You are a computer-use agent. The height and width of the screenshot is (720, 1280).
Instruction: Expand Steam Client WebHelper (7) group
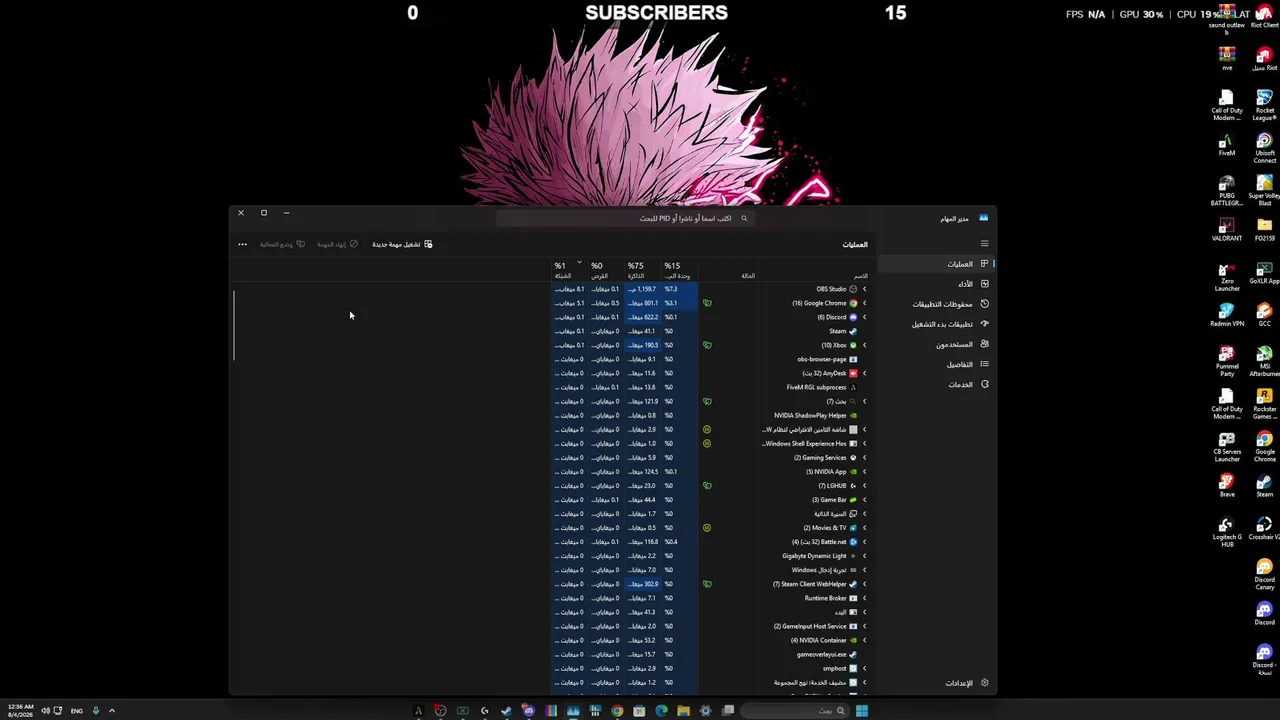(x=865, y=583)
